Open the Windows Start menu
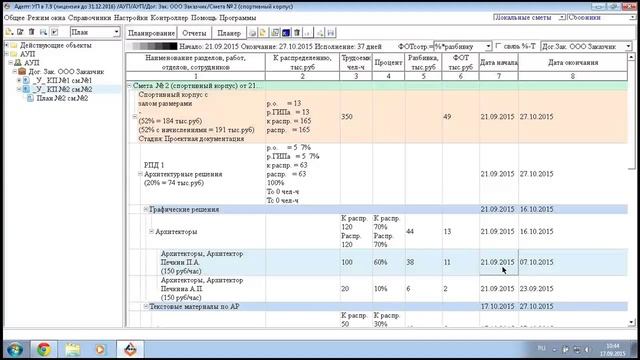640x360 pixels. click(x=15, y=349)
